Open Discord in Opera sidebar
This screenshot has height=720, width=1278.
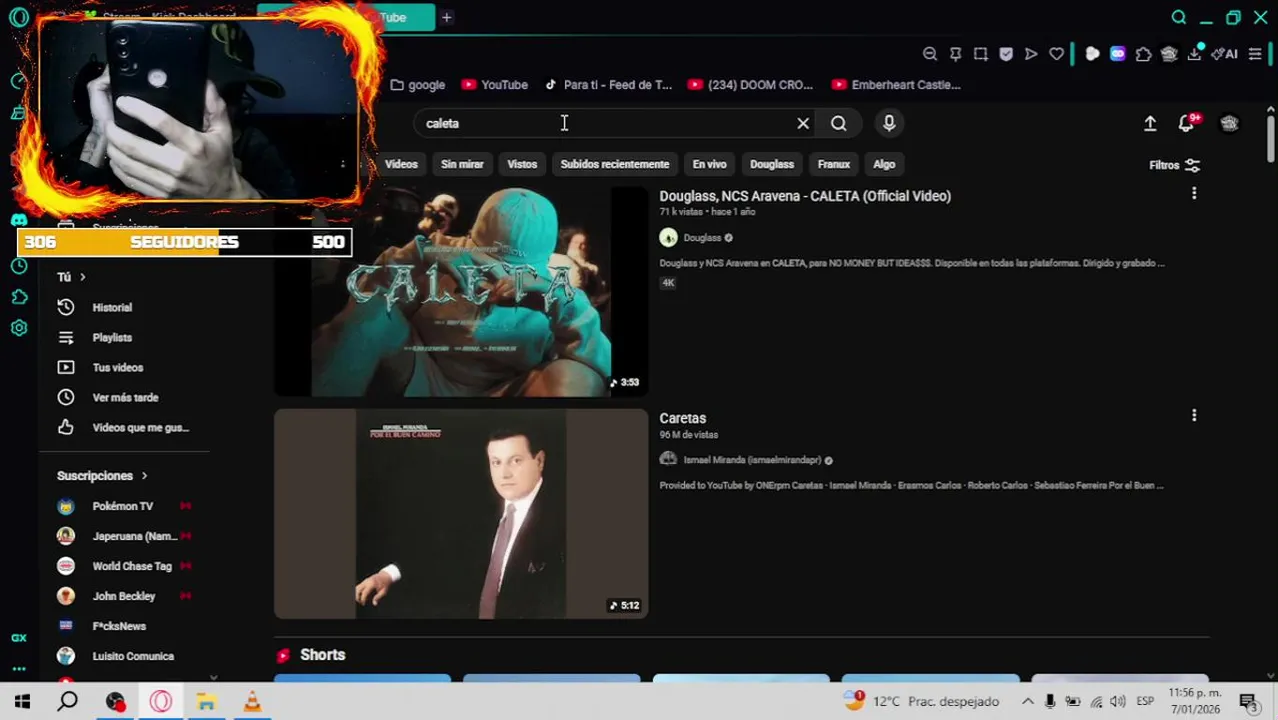19,220
